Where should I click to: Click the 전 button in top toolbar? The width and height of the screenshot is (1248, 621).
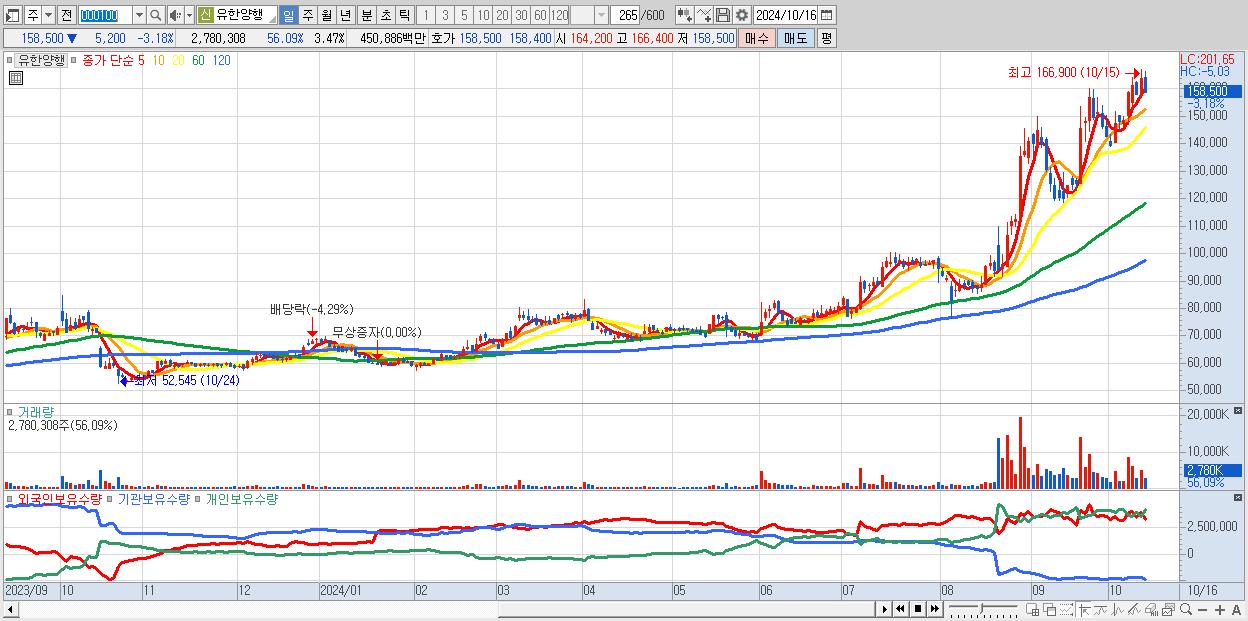(x=66, y=15)
